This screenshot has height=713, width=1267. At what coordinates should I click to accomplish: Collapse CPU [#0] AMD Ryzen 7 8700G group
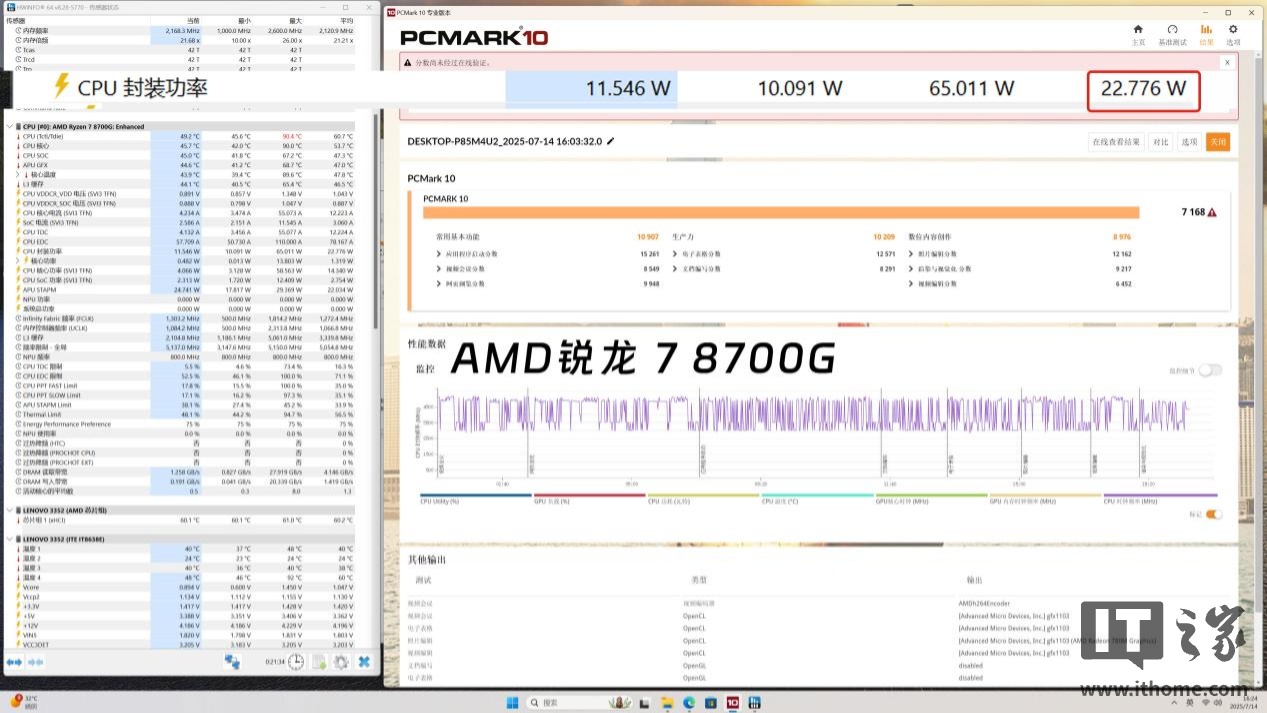click(x=10, y=127)
